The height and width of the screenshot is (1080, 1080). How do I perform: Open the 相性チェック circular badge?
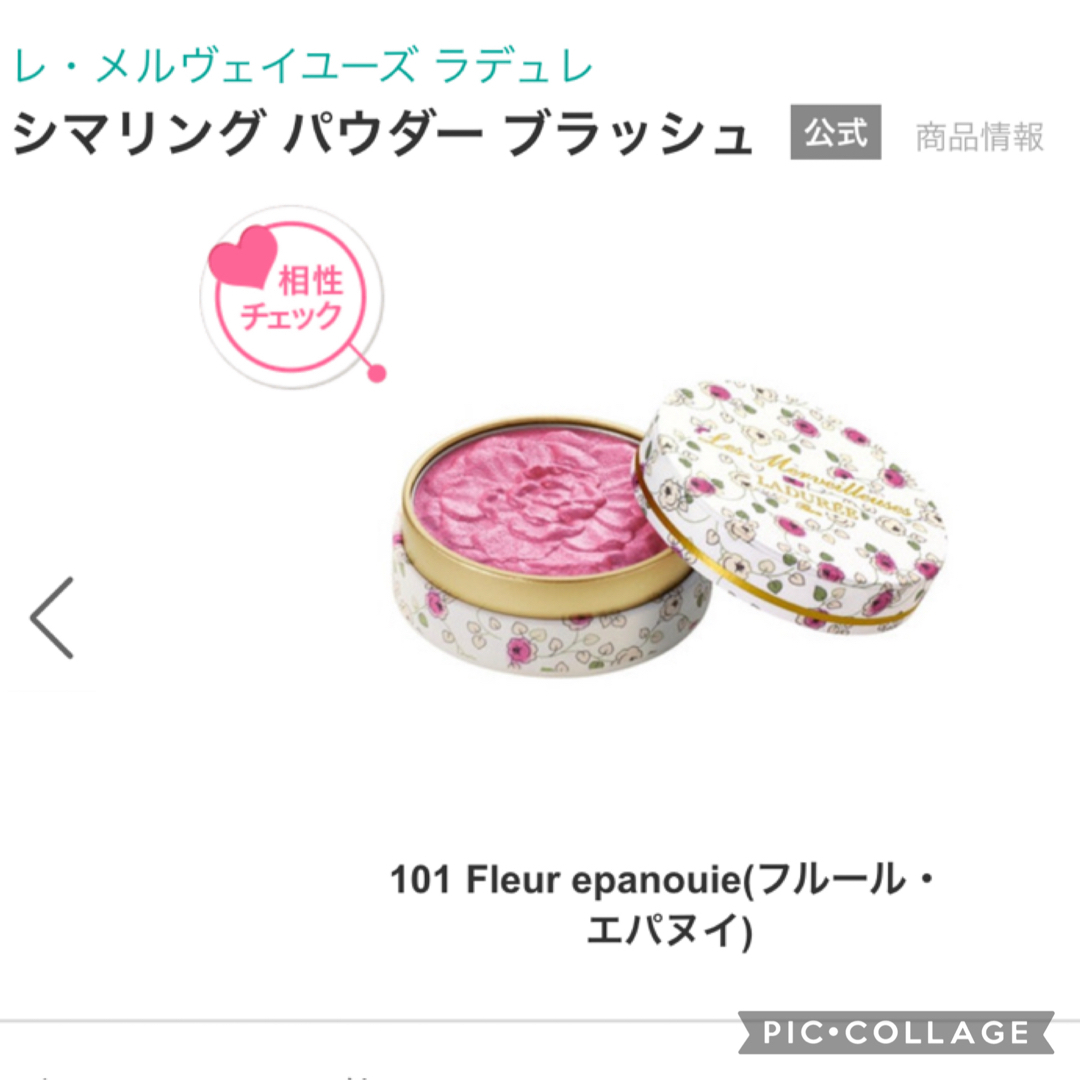click(291, 296)
